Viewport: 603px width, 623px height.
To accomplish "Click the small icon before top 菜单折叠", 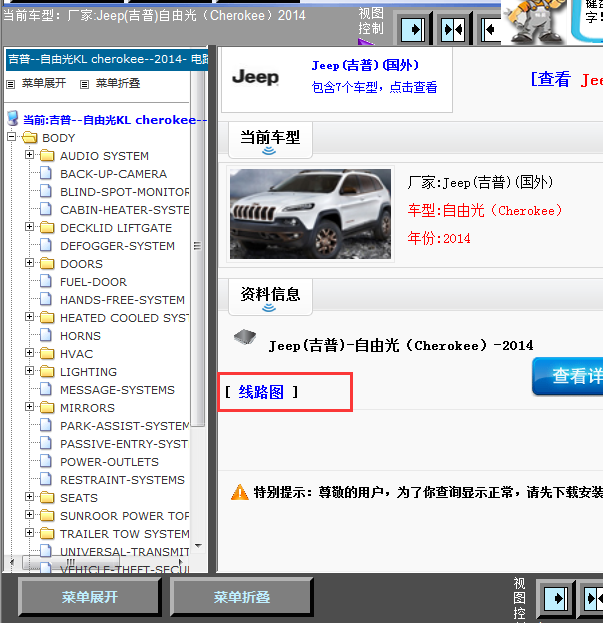I will [x=84, y=84].
